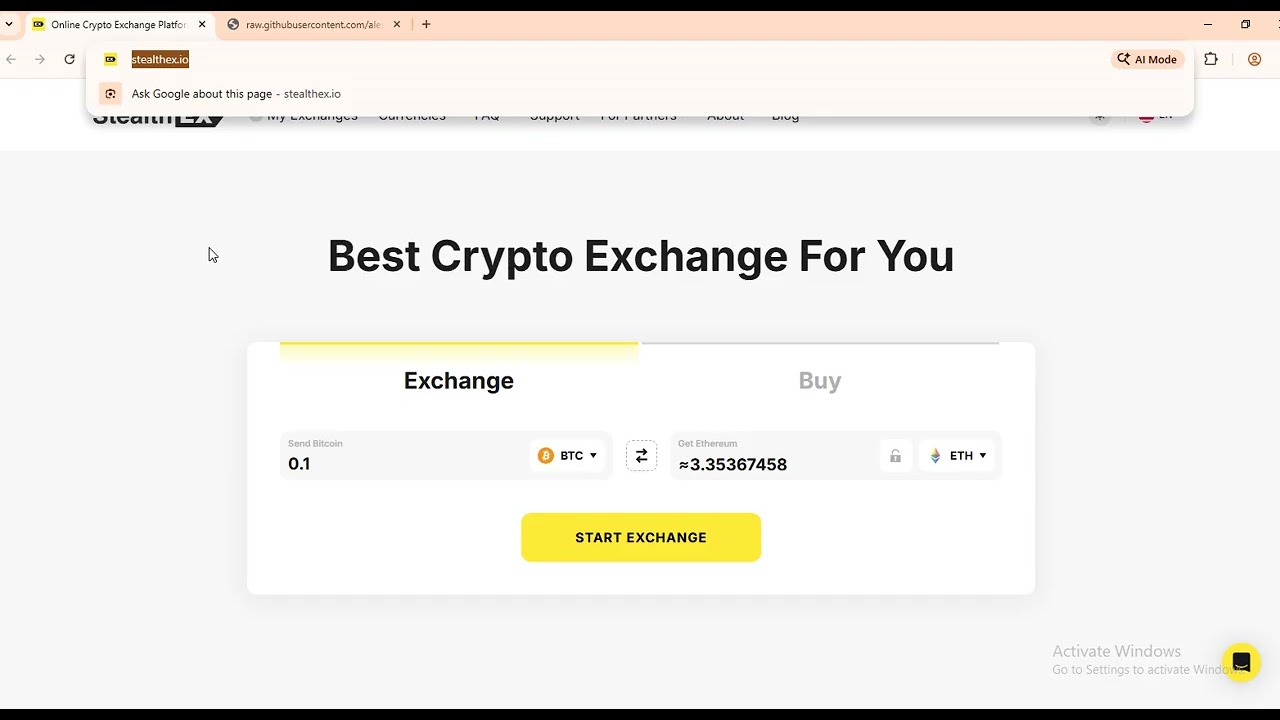
Task: Select the Ask Google about this page suggestion
Action: (x=236, y=94)
